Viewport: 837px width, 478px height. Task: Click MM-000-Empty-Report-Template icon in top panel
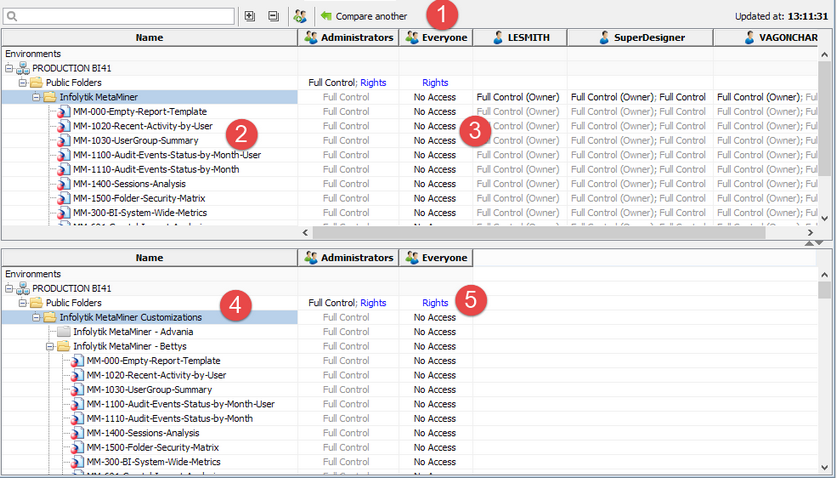(x=64, y=112)
